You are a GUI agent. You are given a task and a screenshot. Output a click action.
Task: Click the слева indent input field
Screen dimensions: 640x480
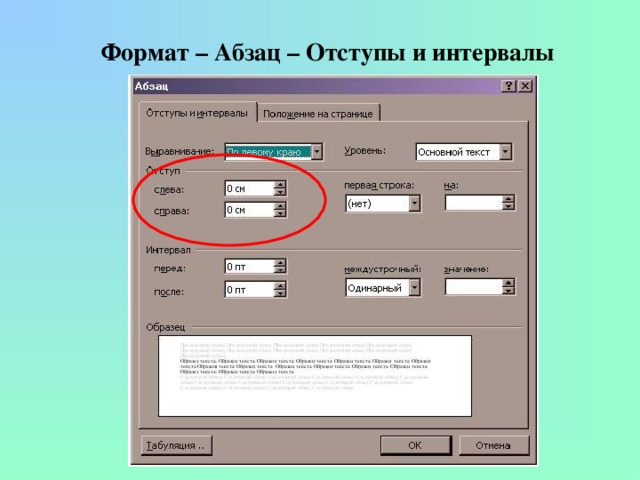click(250, 189)
